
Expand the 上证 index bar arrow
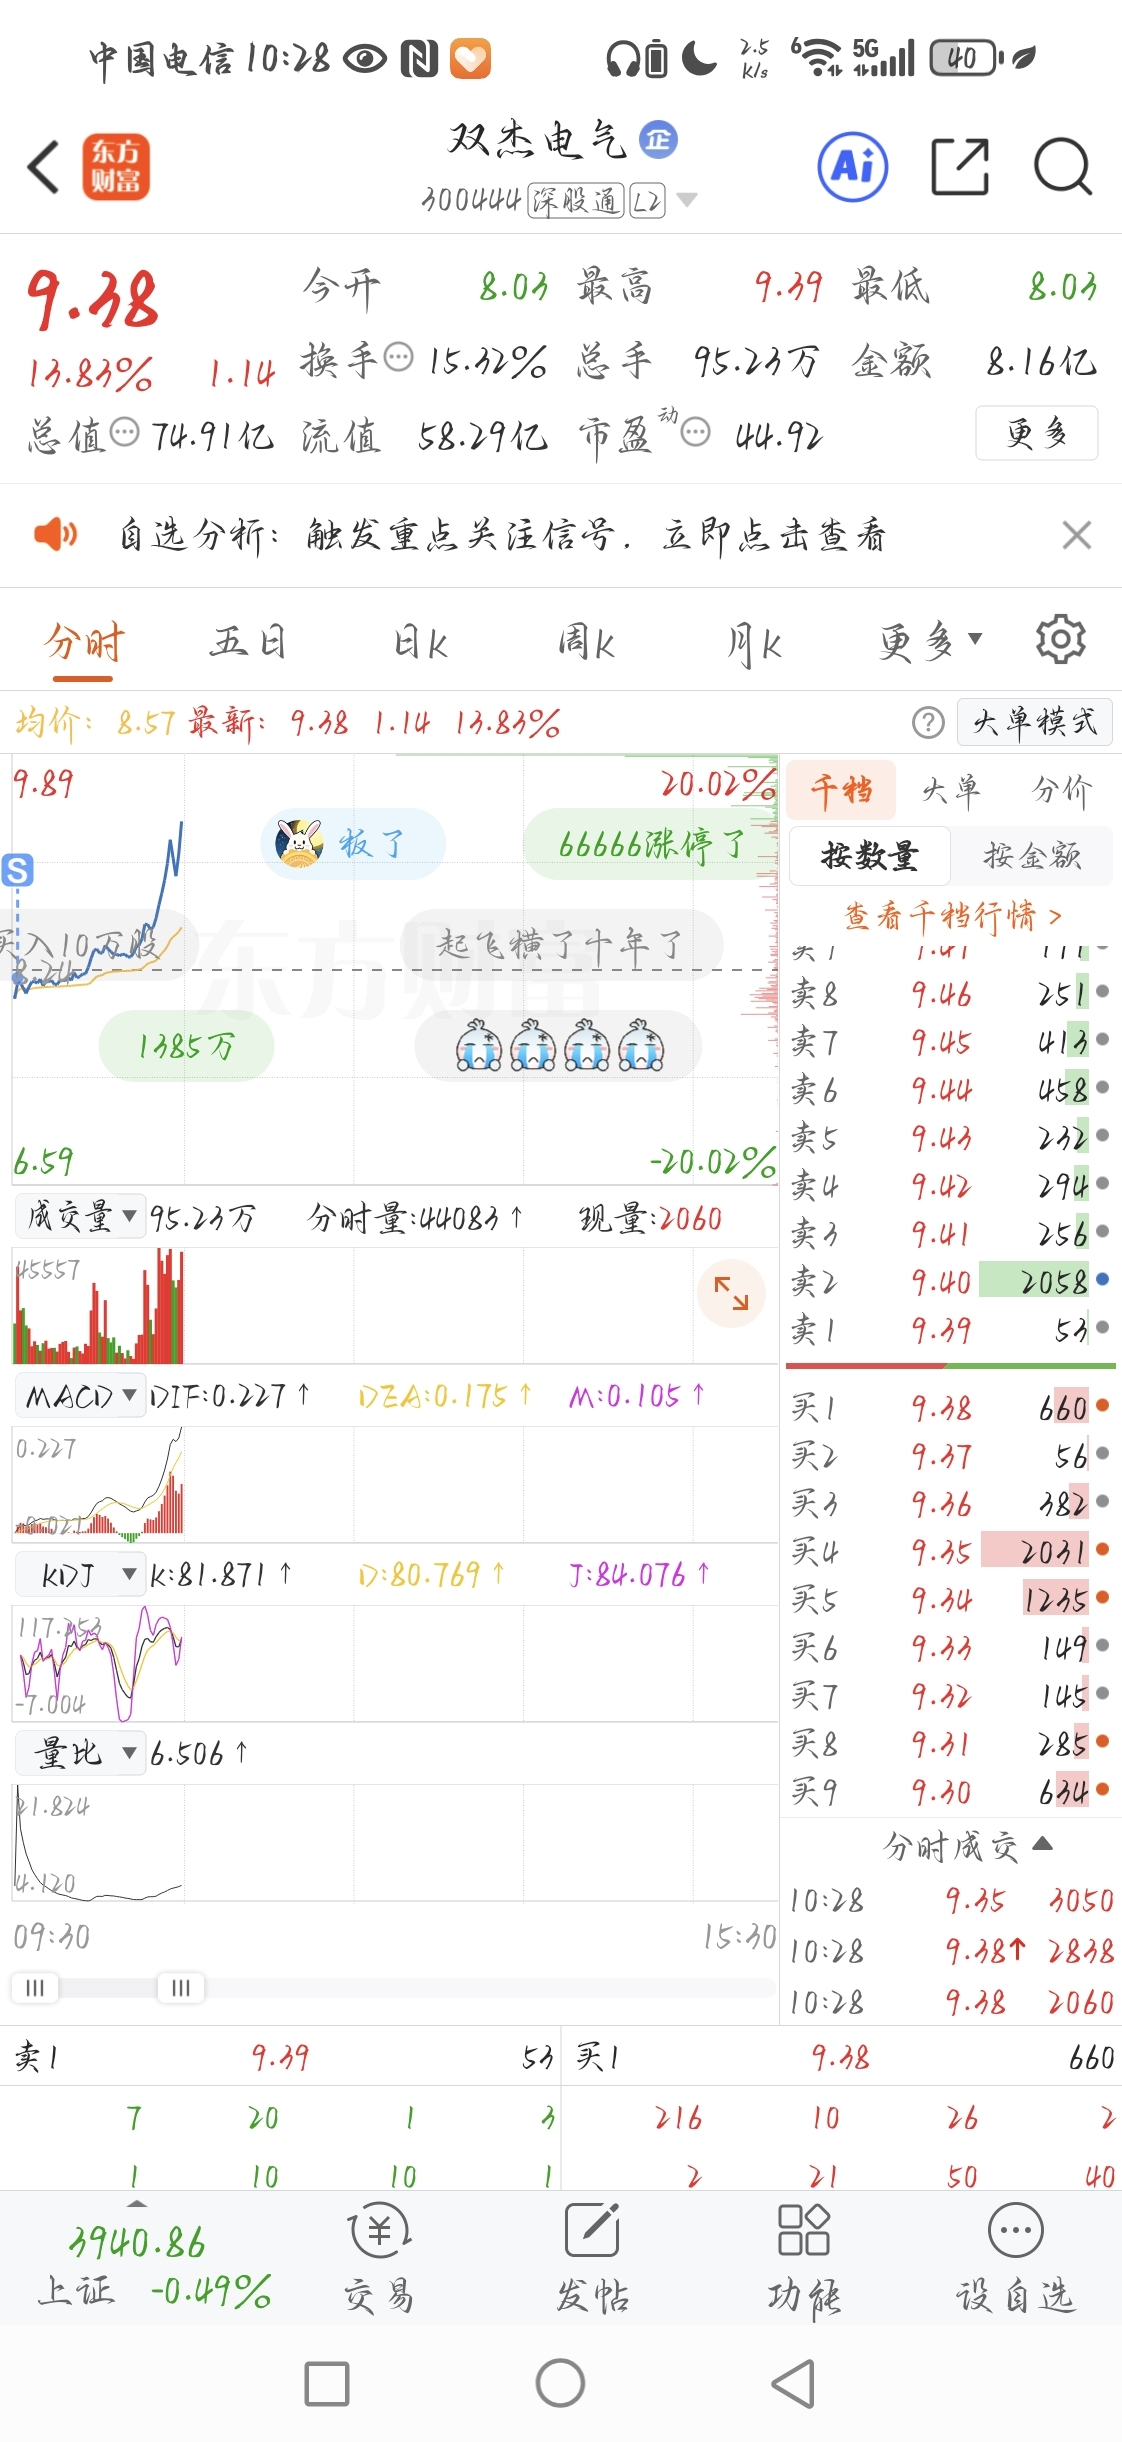137,2202
